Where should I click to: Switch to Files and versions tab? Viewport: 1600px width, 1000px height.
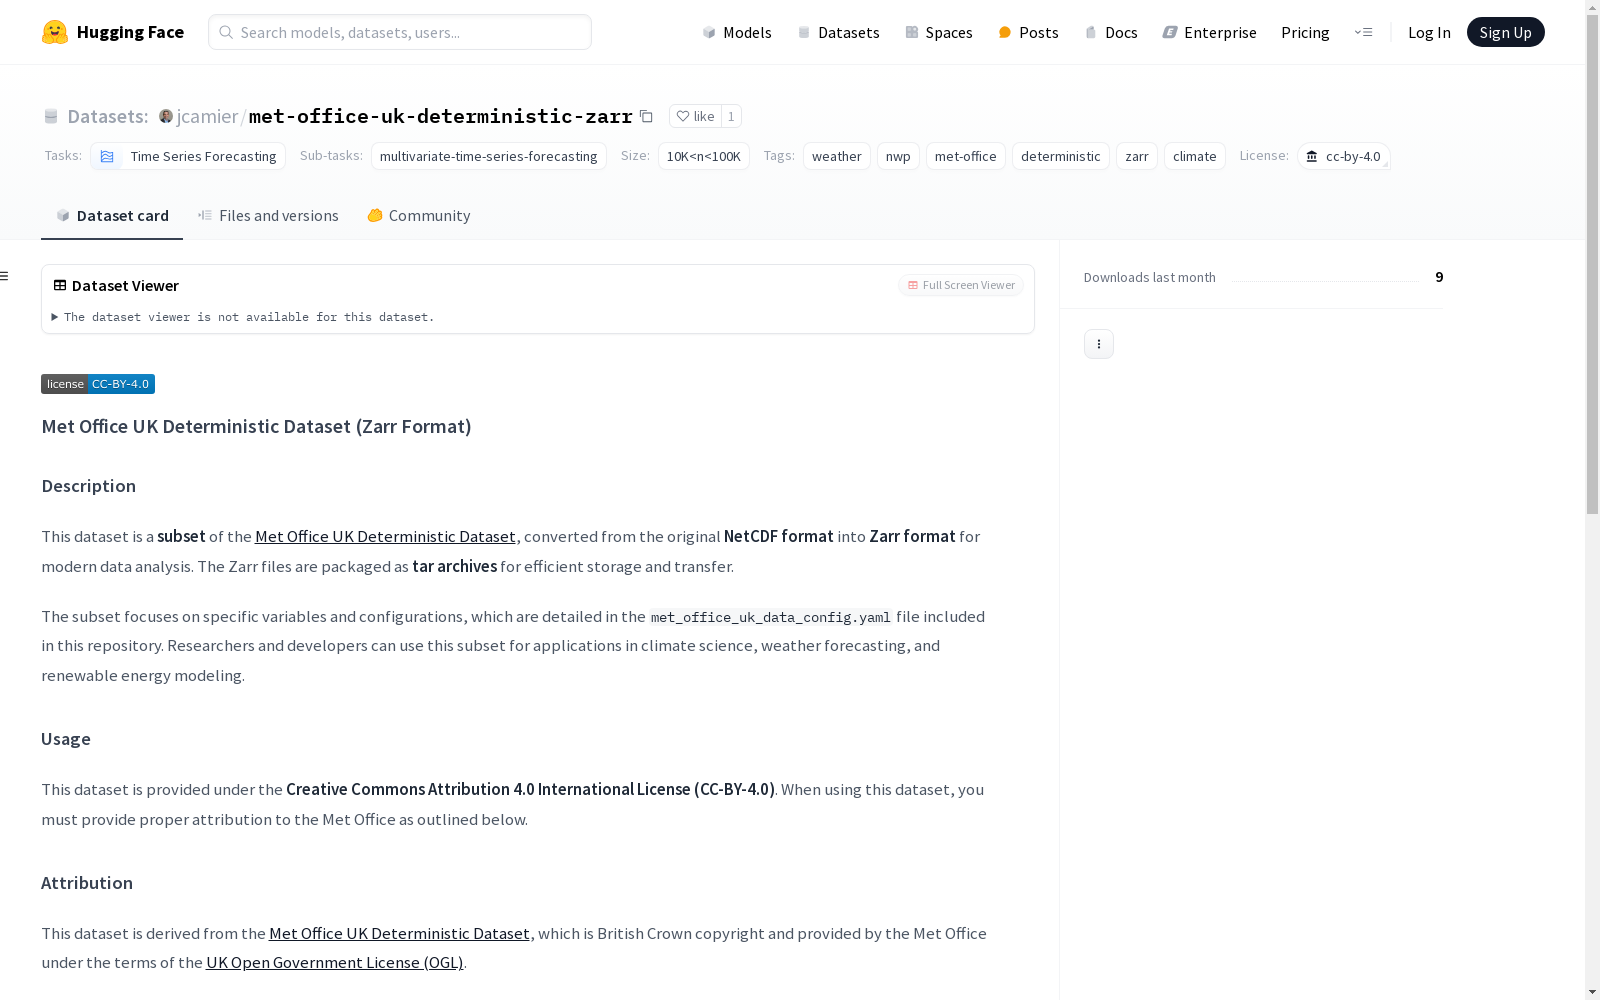(x=268, y=216)
